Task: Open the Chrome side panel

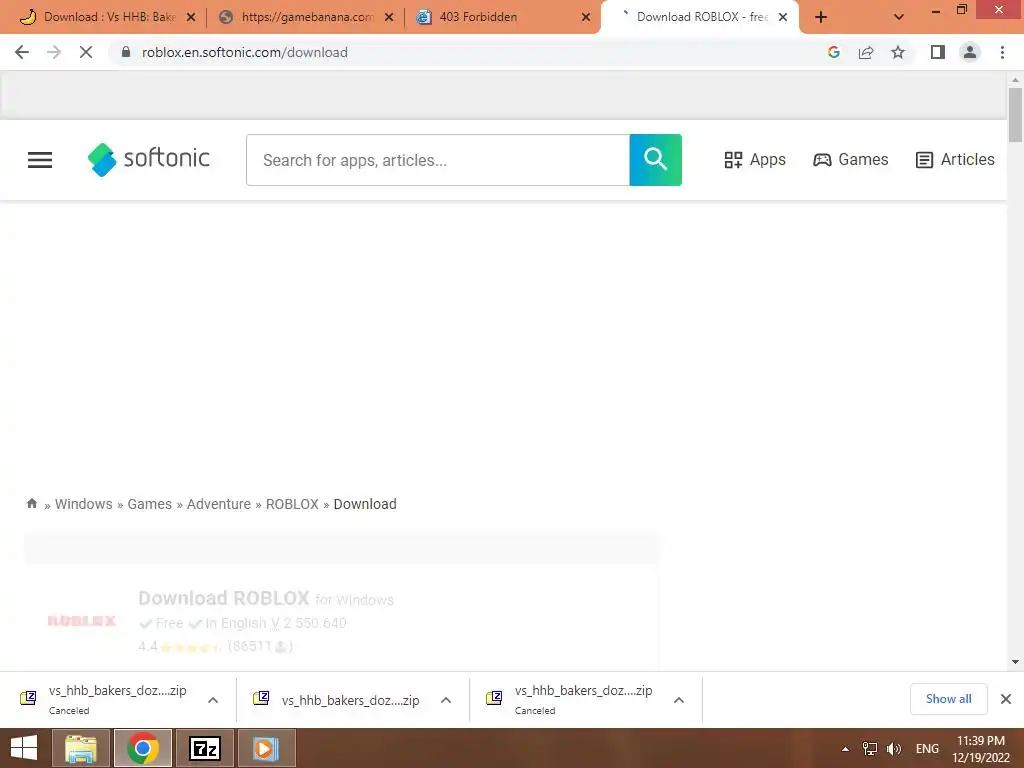Action: tap(938, 52)
